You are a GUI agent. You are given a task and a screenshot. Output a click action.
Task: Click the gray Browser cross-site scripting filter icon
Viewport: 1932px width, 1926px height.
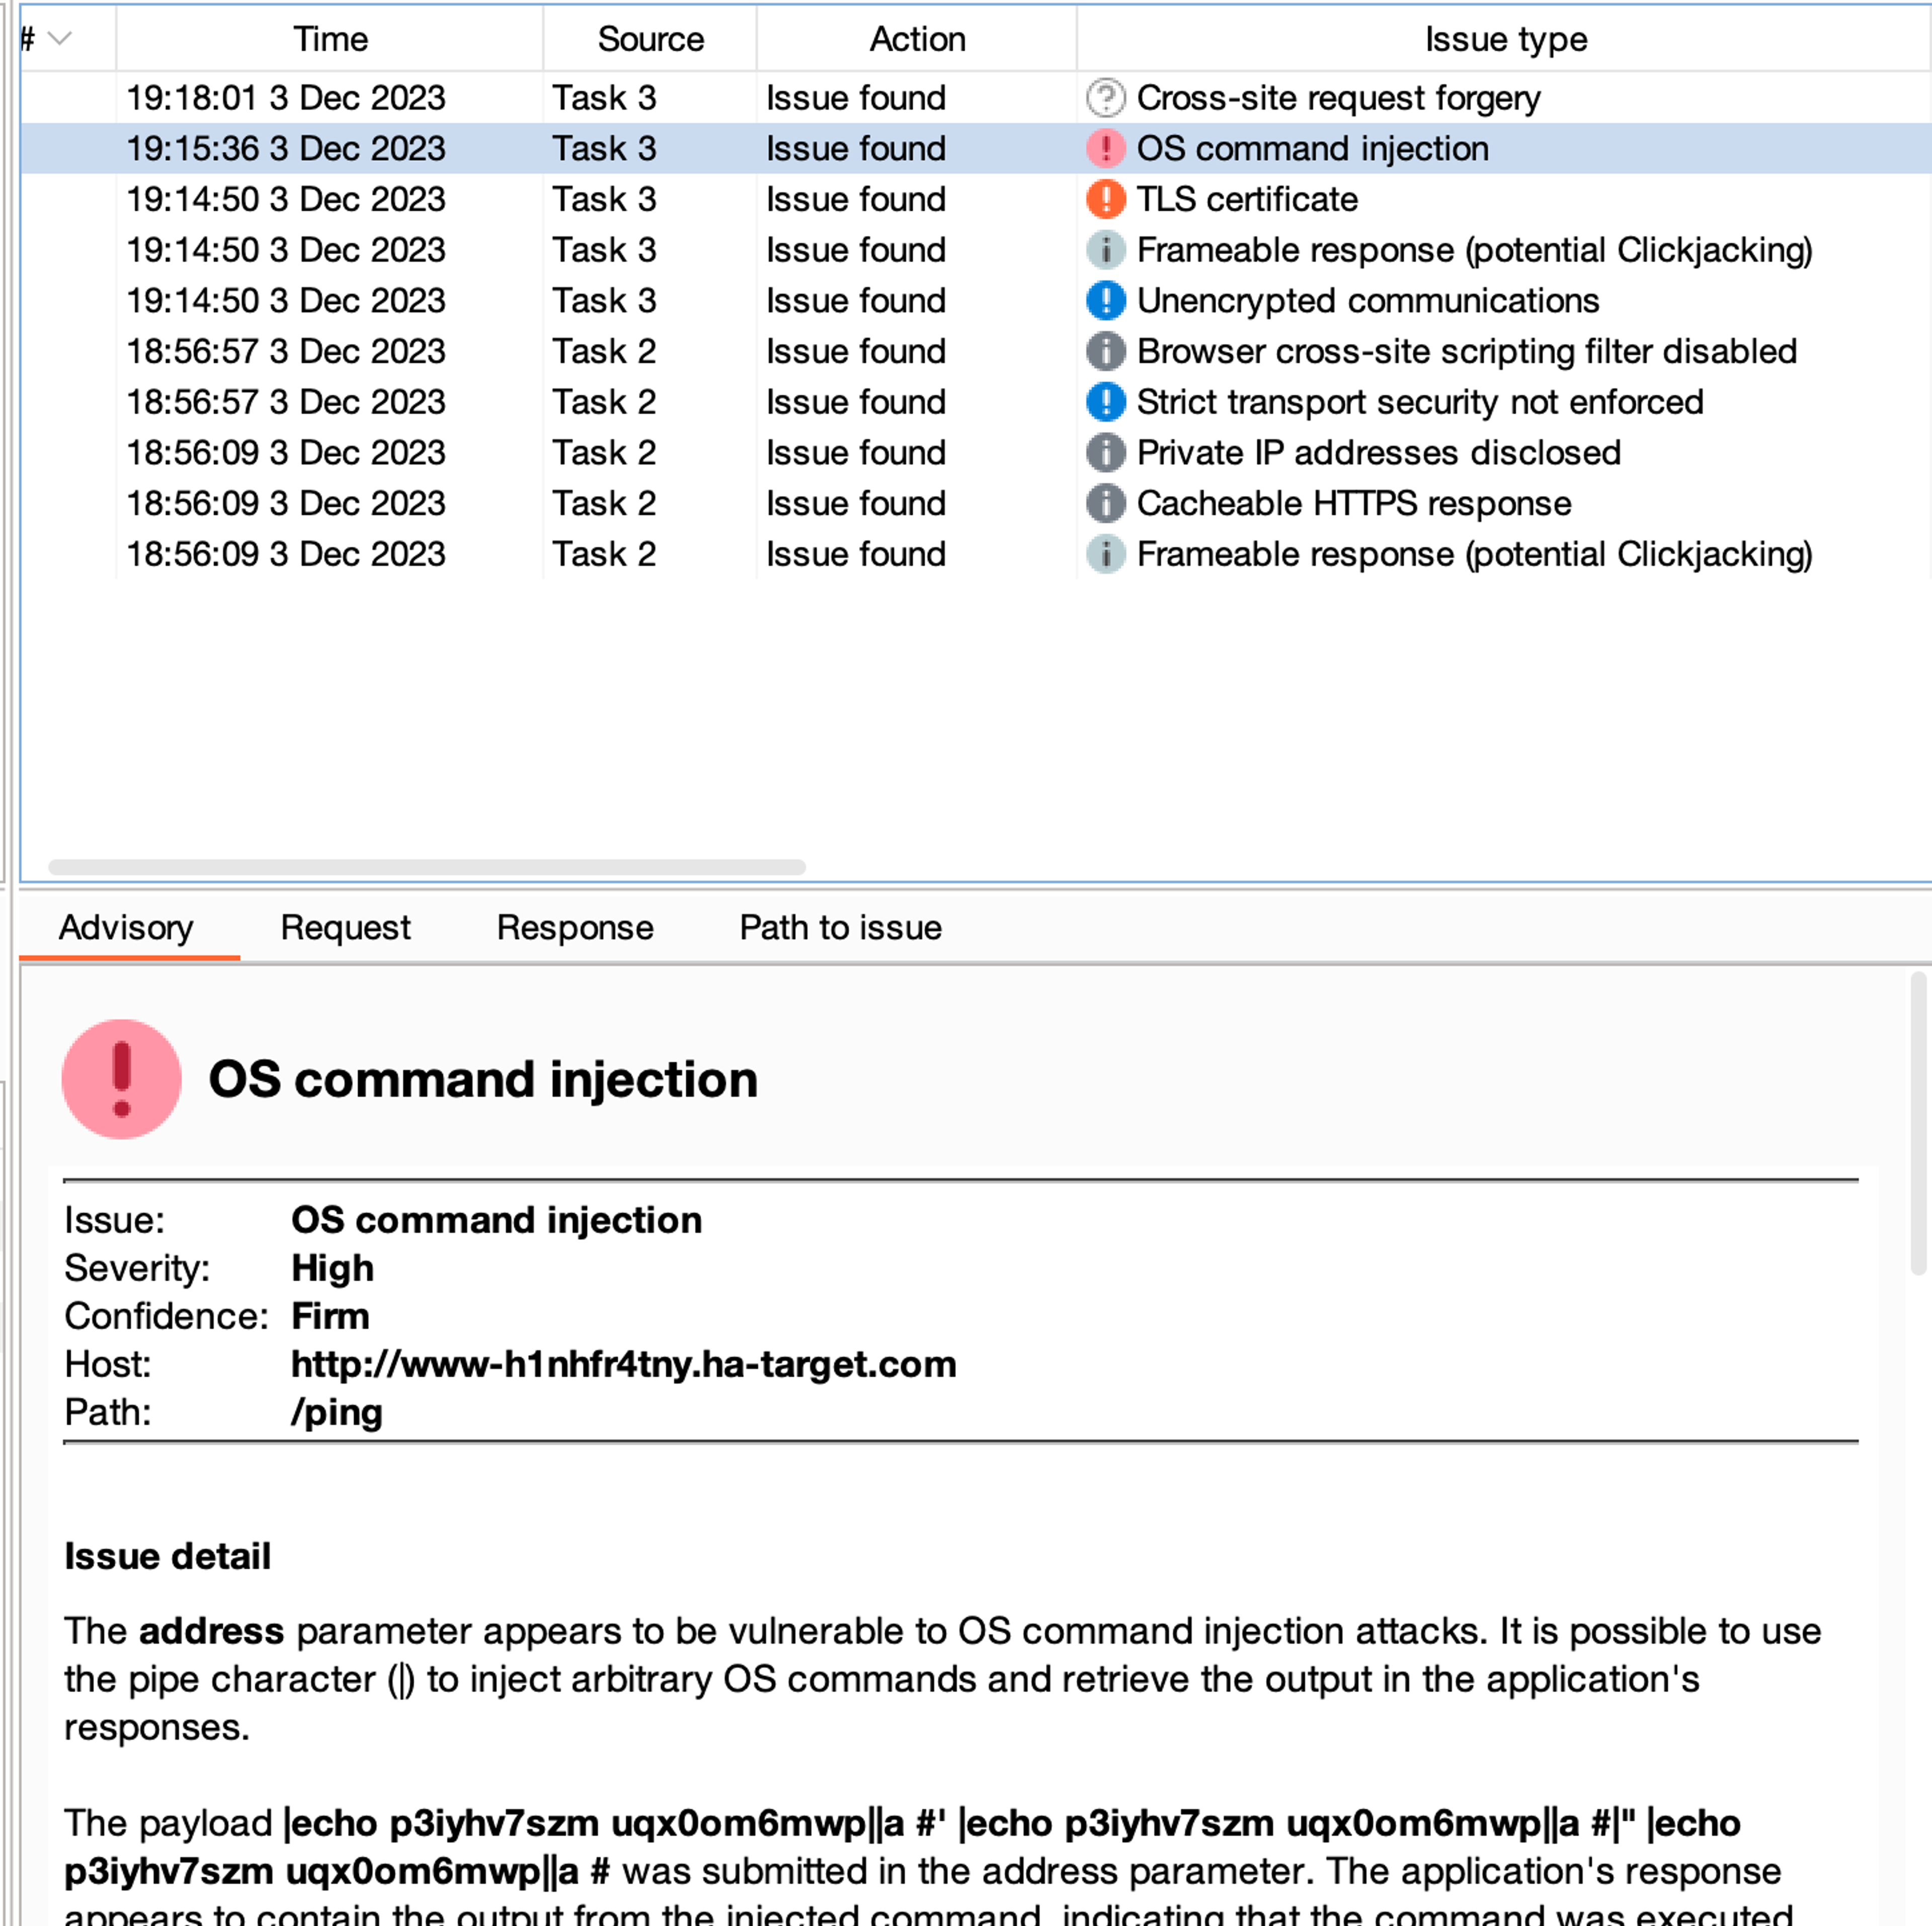point(1105,351)
